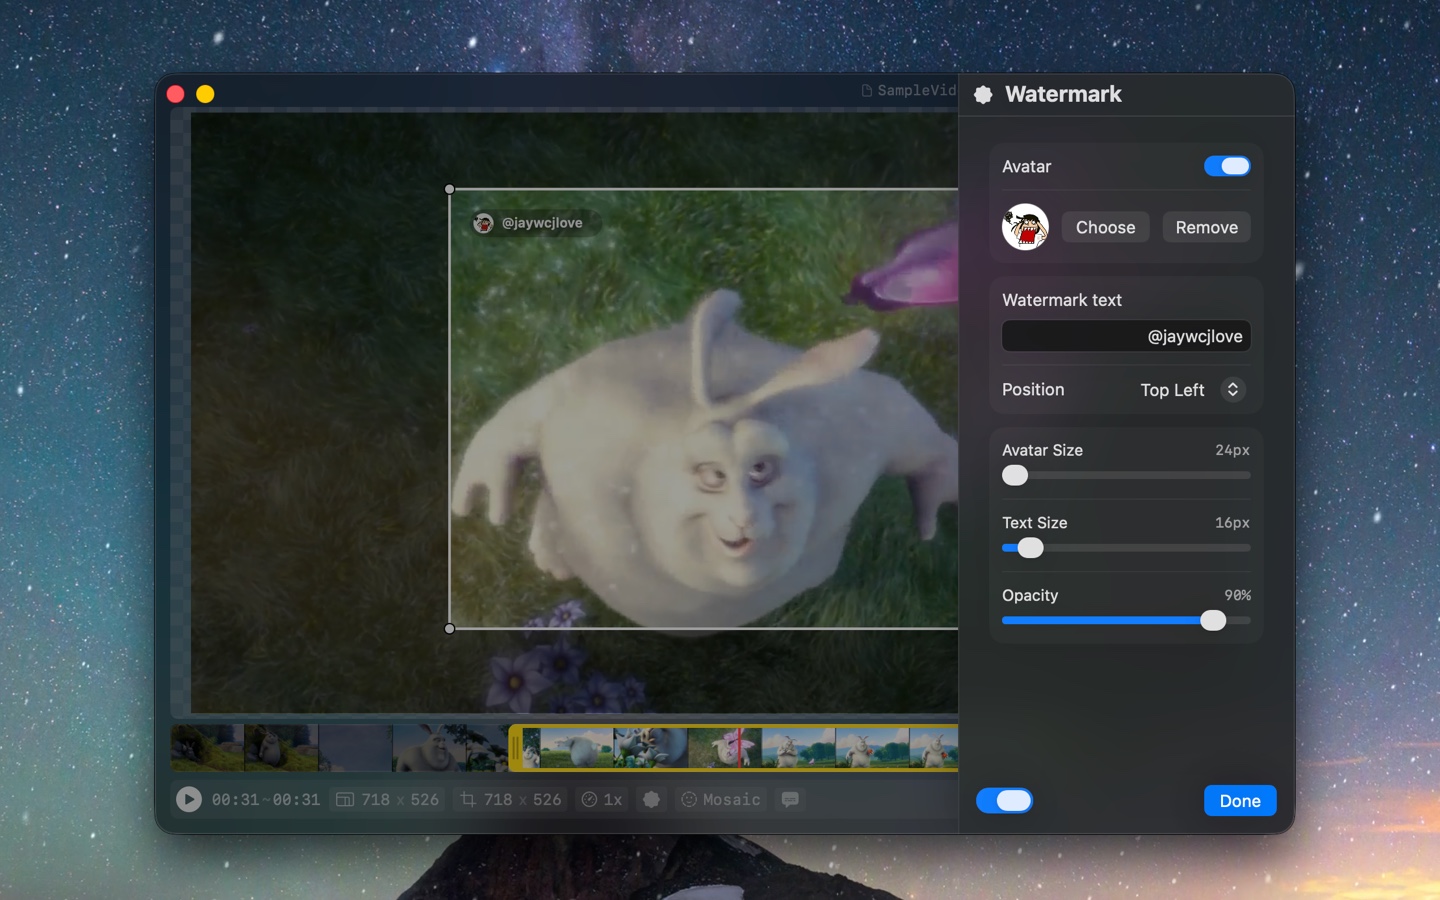The image size is (1440, 900).
Task: Click the red playhead marker on the timeline
Action: tap(739, 748)
